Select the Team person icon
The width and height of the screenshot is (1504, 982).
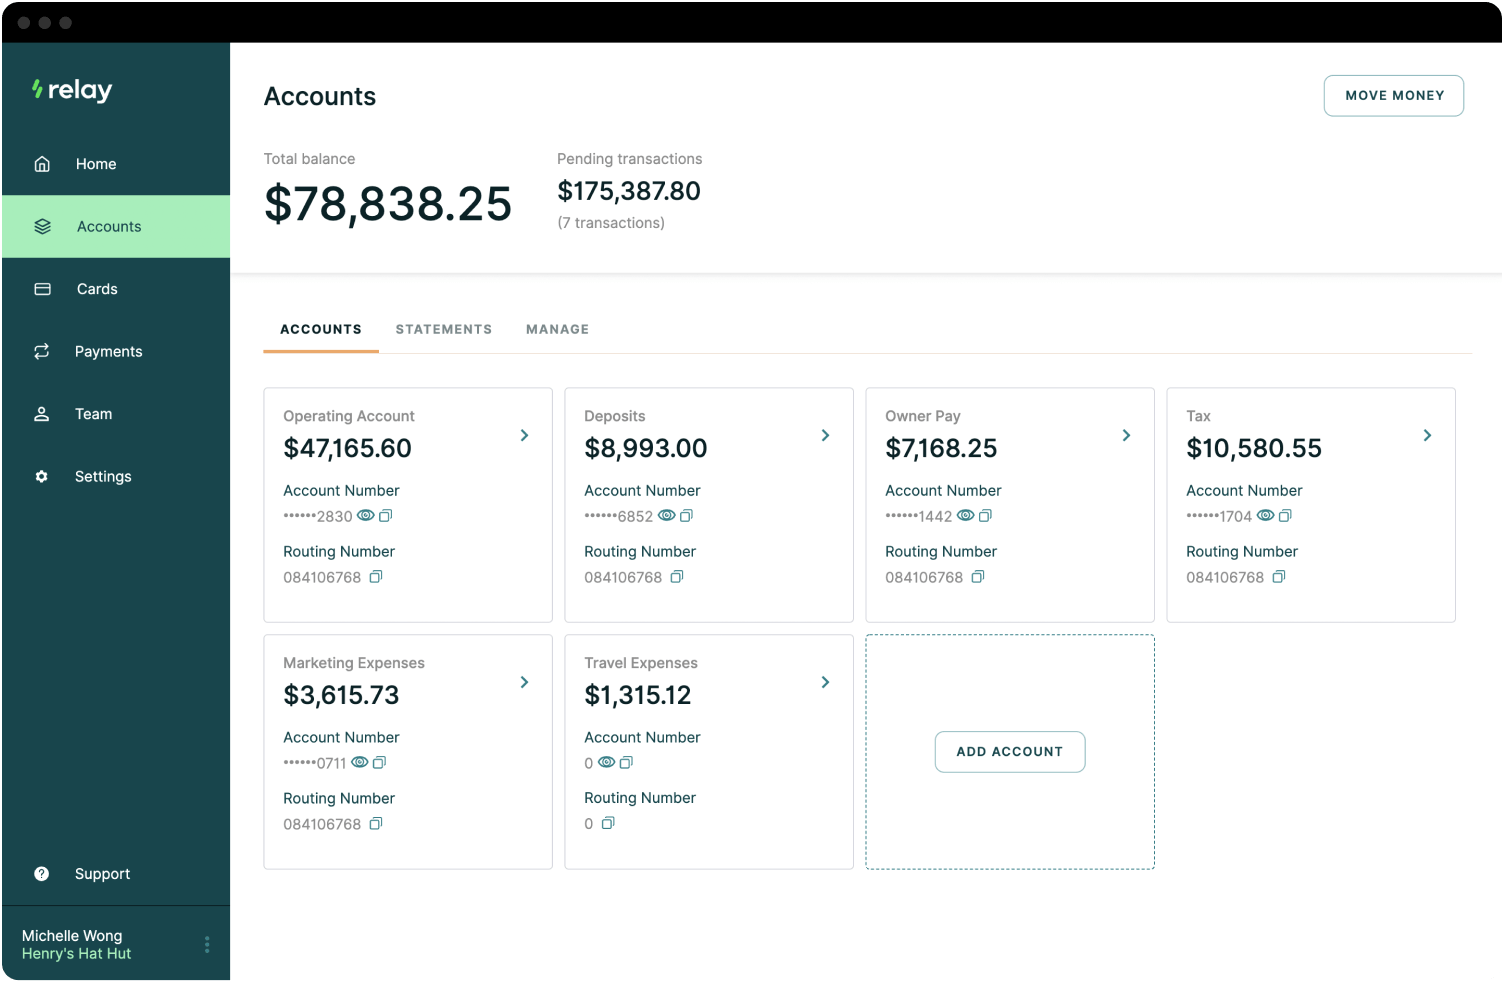click(x=42, y=413)
